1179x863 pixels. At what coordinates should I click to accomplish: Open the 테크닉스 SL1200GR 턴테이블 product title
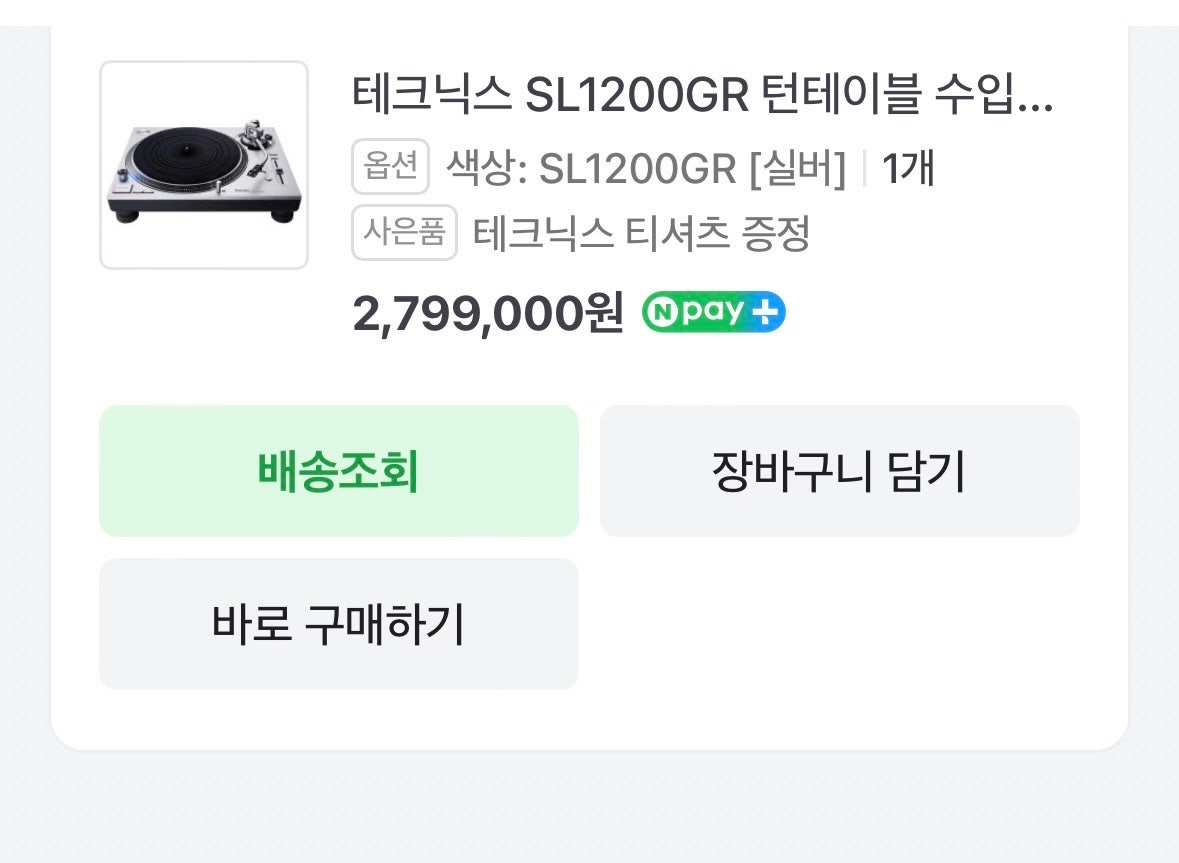[x=680, y=95]
